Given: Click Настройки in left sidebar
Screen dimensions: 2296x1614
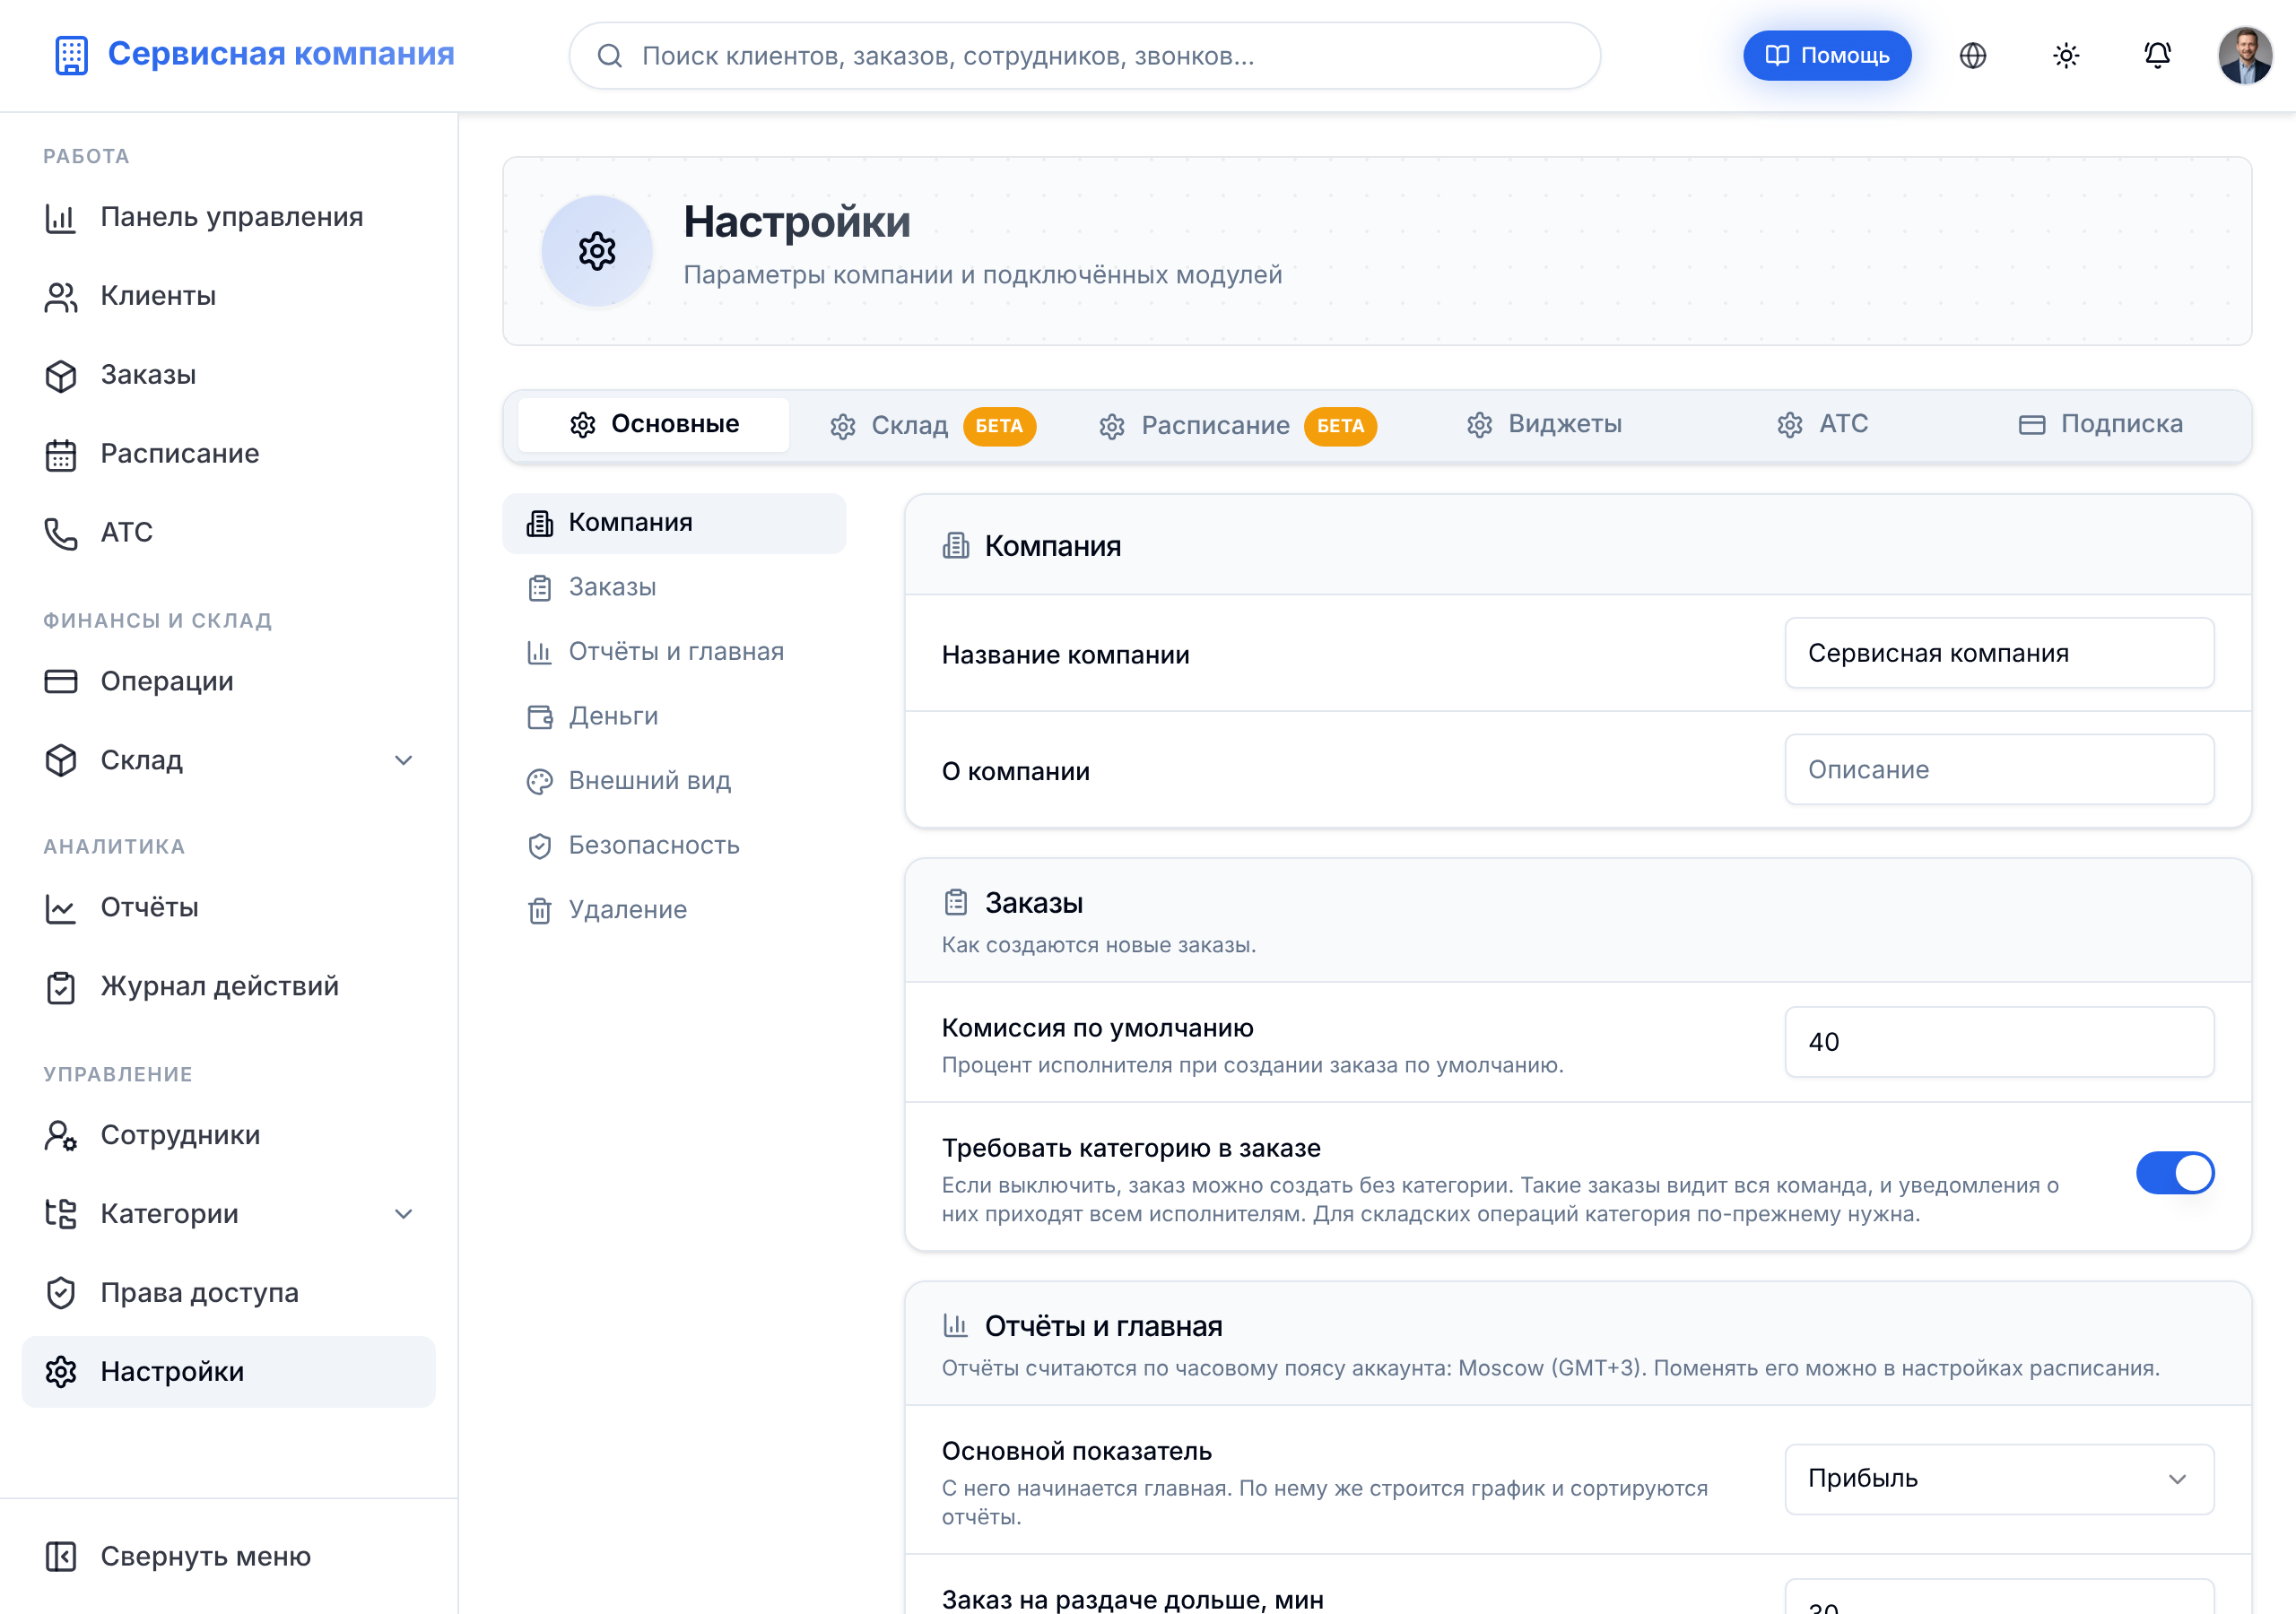Looking at the screenshot, I should click(x=229, y=1372).
